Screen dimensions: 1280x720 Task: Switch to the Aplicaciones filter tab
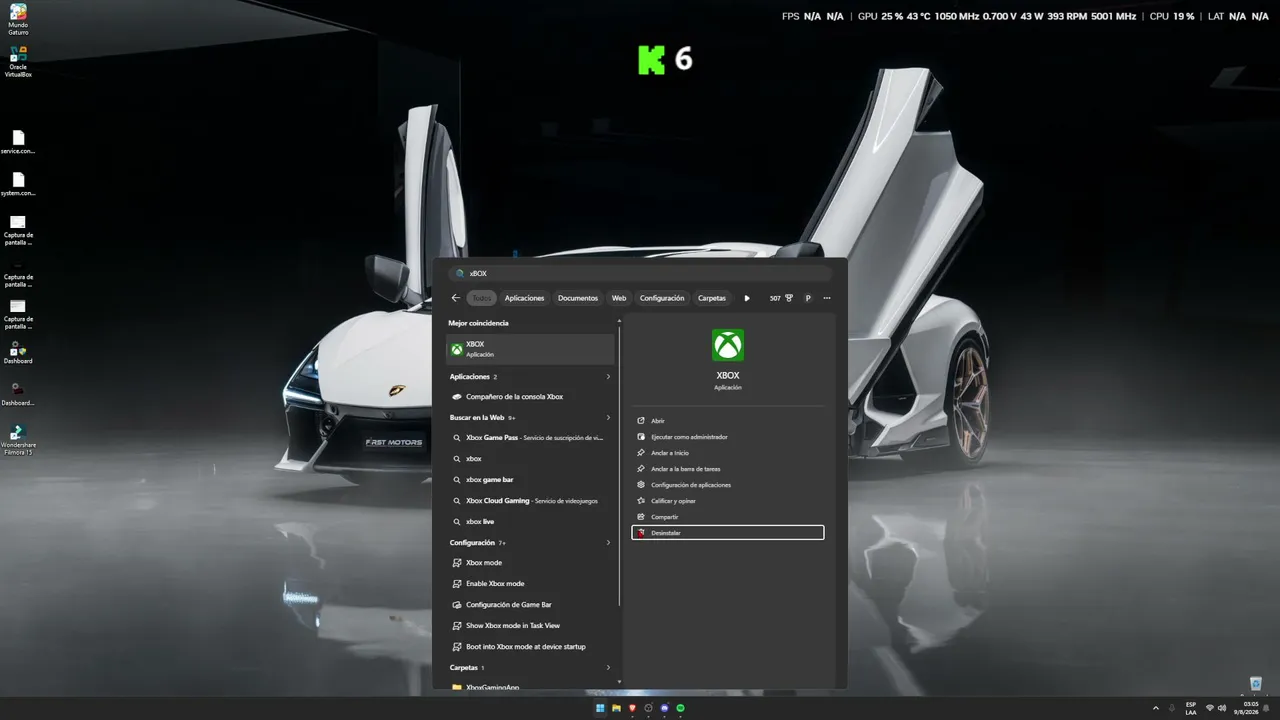click(x=524, y=298)
